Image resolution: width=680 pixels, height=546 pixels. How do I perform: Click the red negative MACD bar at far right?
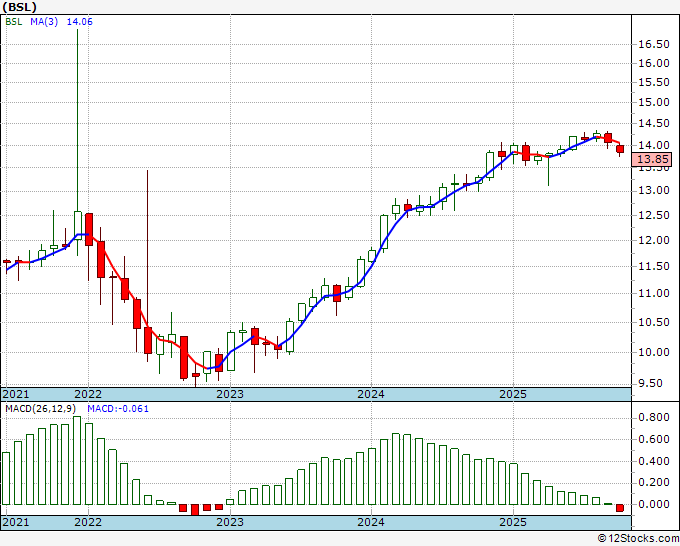tap(620, 508)
